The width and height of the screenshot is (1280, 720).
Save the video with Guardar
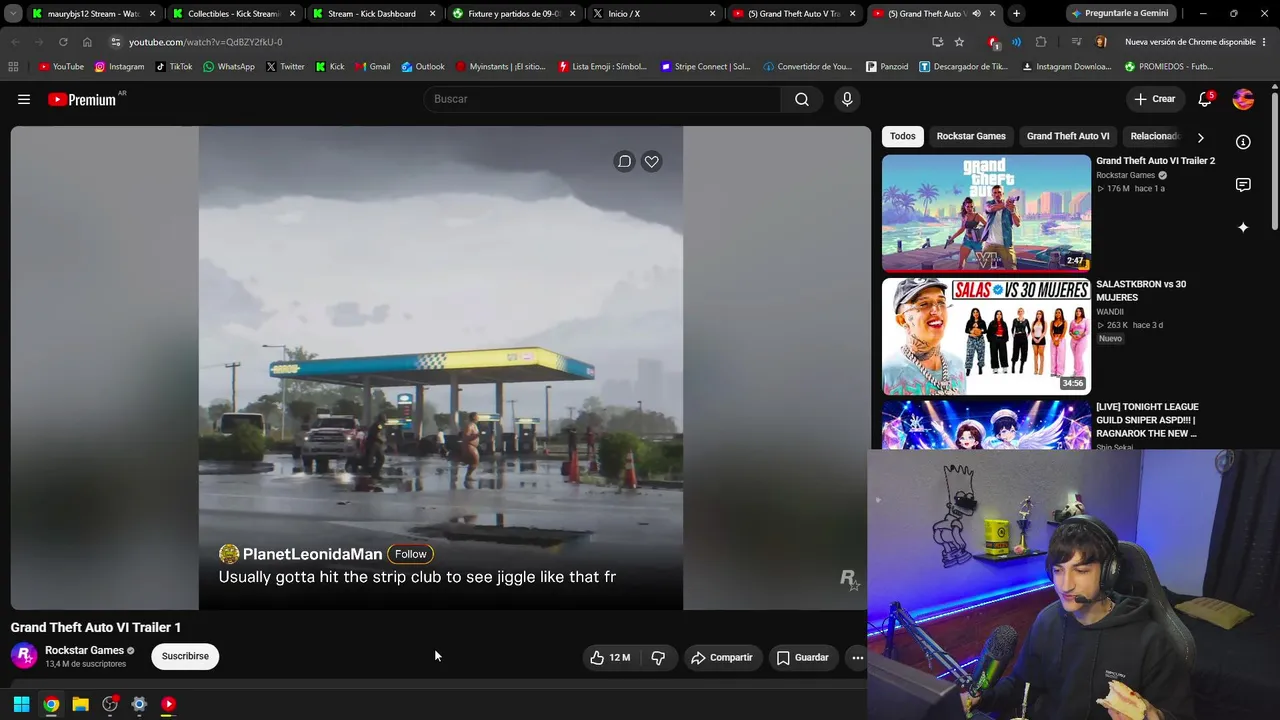click(803, 657)
